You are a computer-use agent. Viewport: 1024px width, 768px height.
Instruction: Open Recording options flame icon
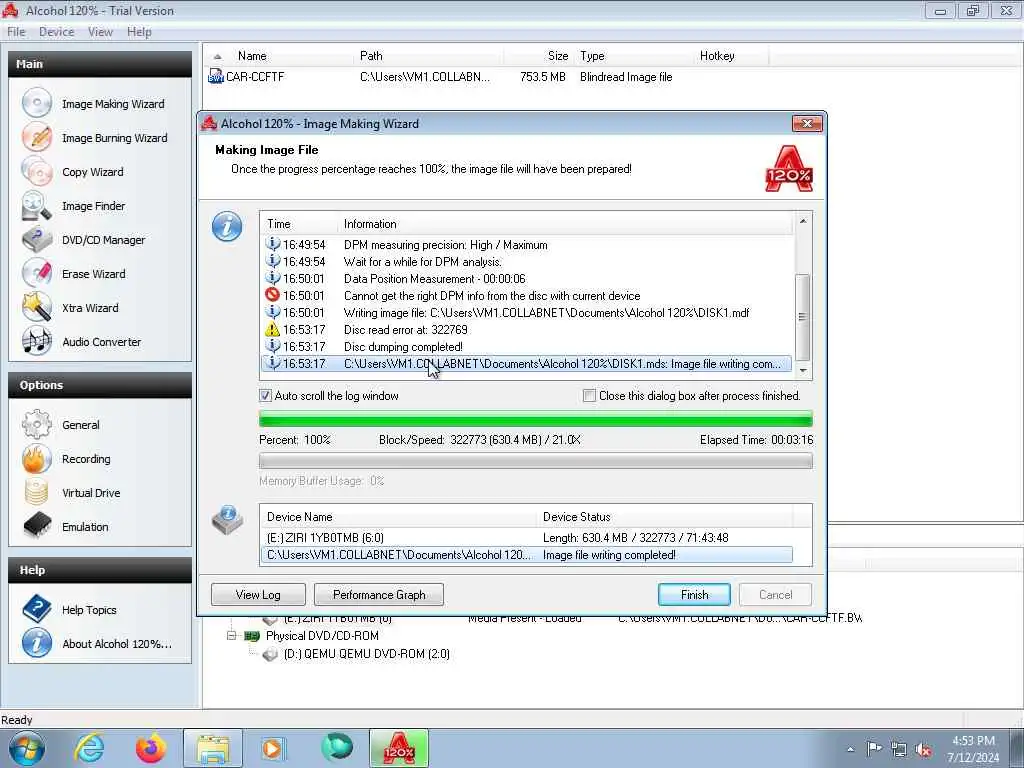[x=37, y=458]
